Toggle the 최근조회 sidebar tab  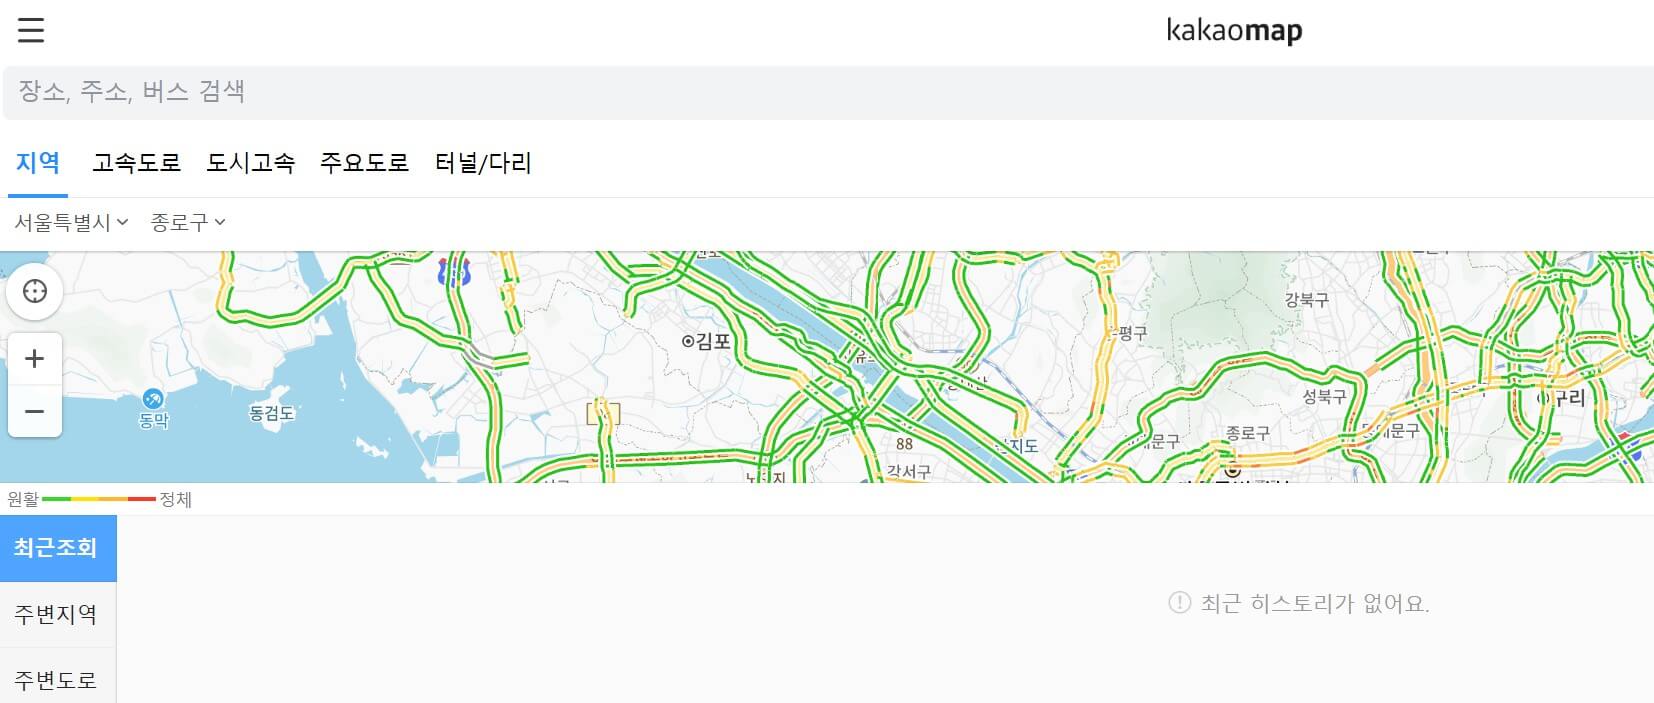[x=57, y=548]
